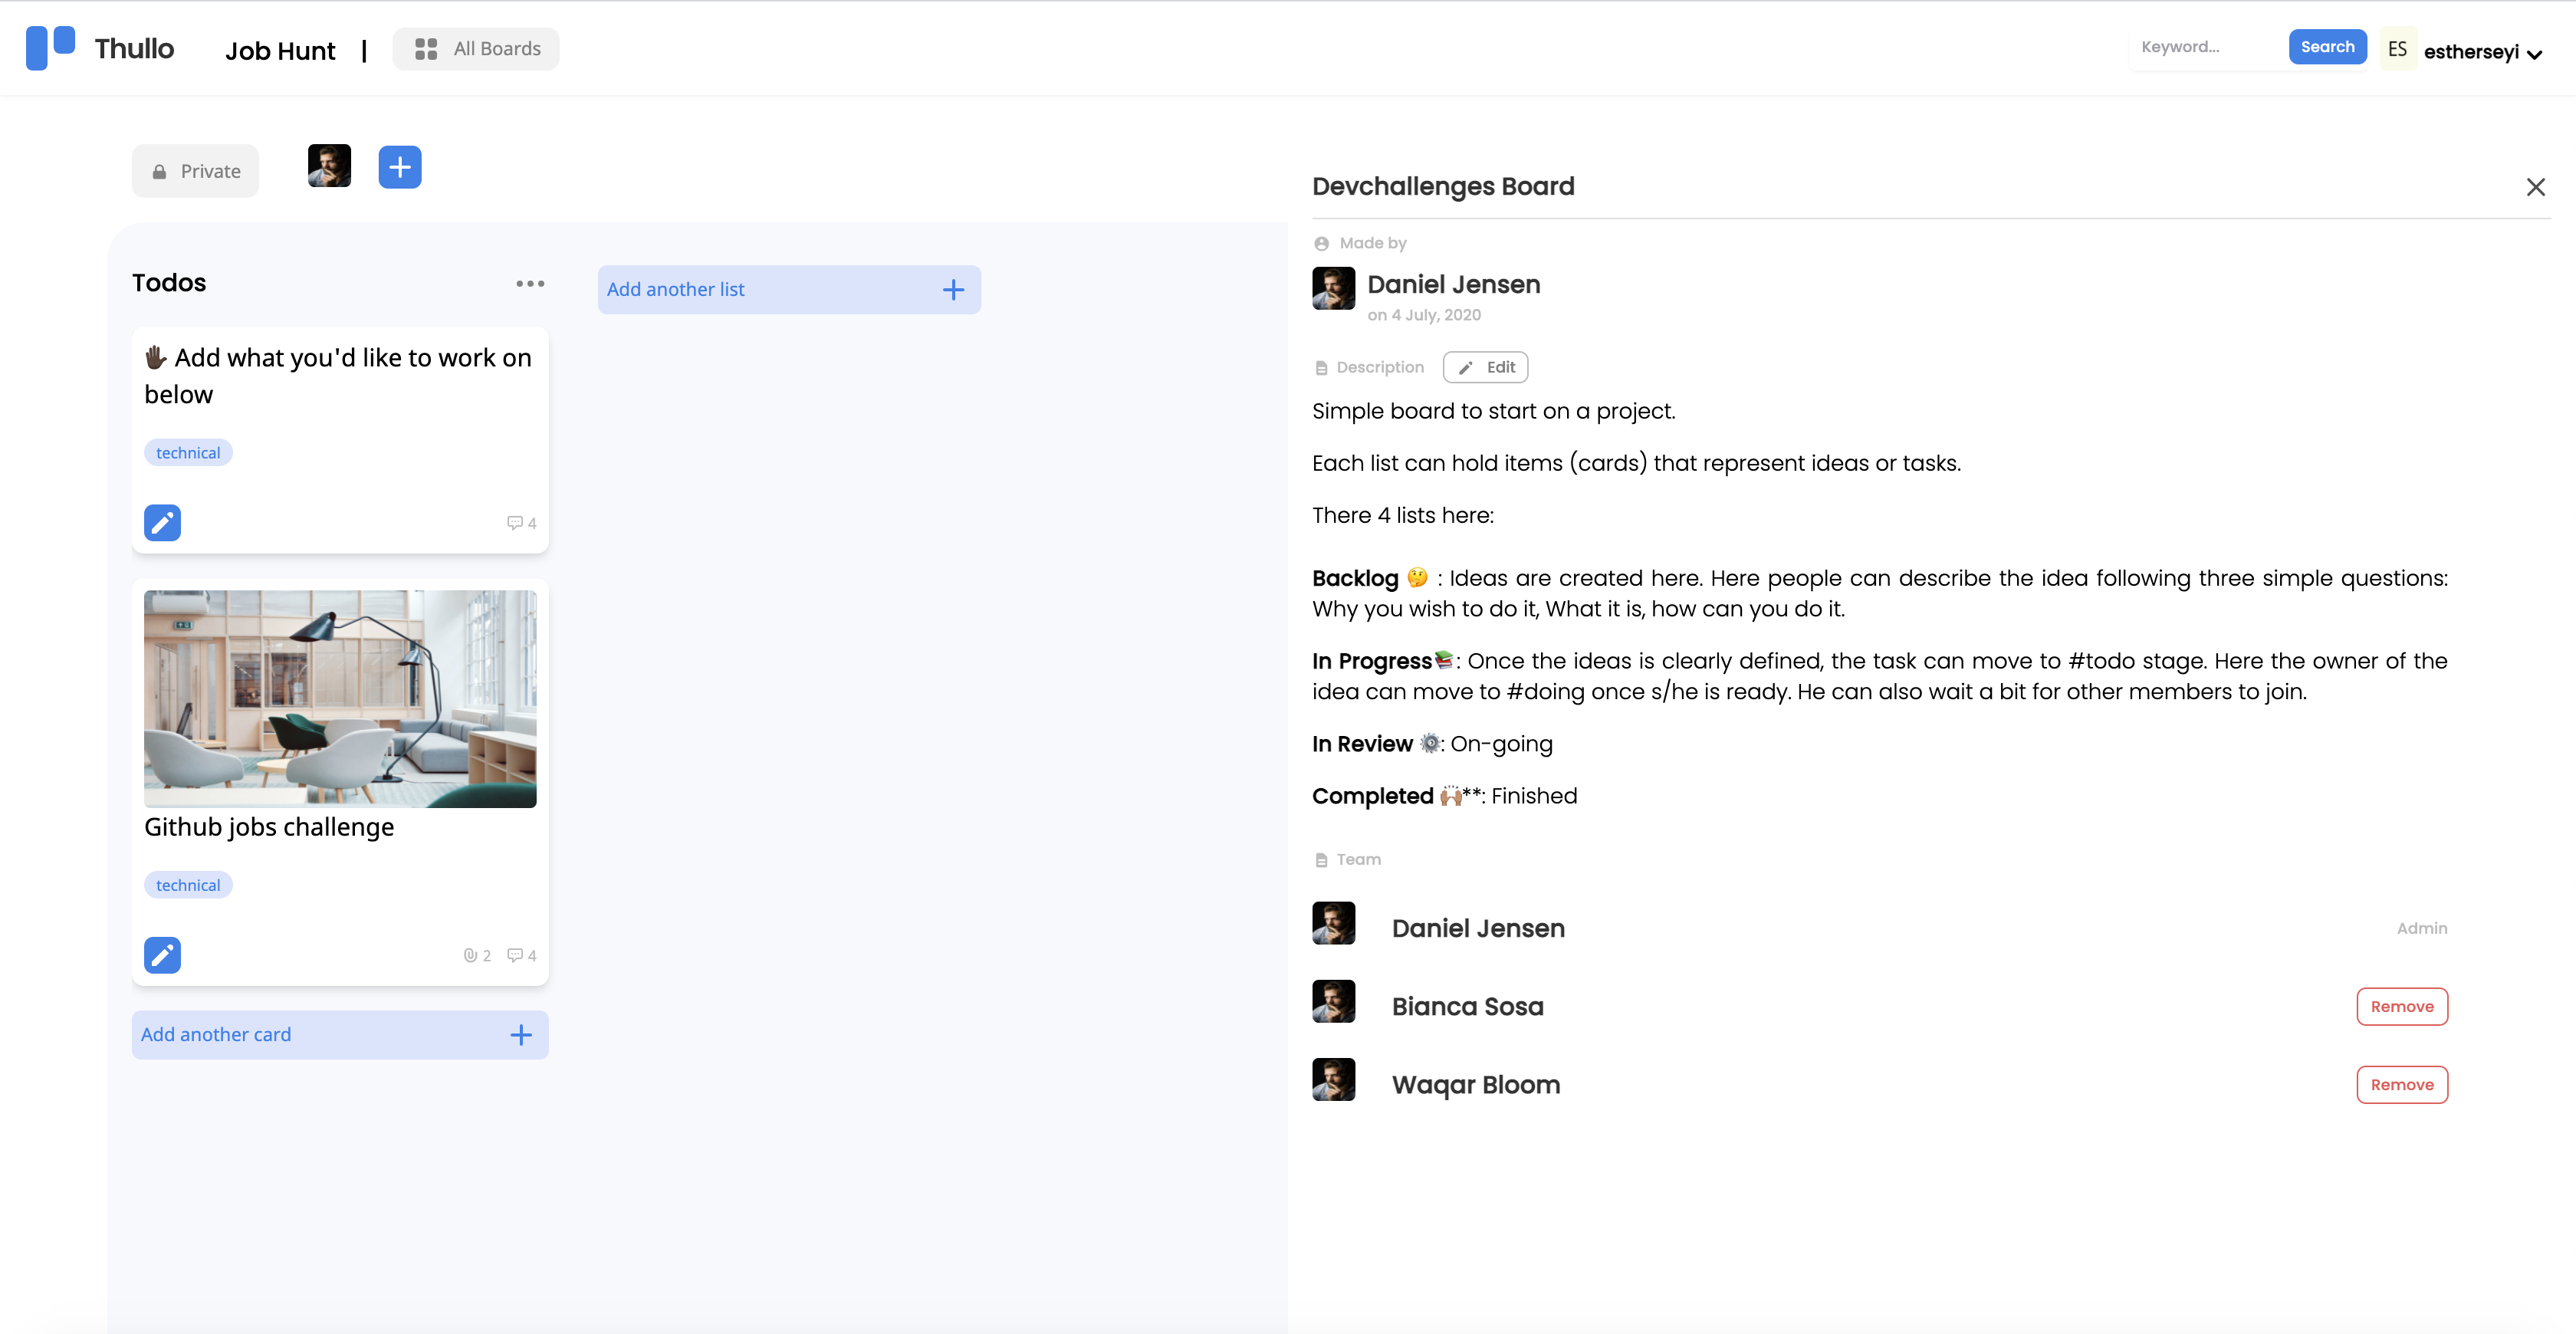This screenshot has height=1334, width=2576.
Task: Remove Bianca Sosa from the team
Action: (x=2402, y=1006)
